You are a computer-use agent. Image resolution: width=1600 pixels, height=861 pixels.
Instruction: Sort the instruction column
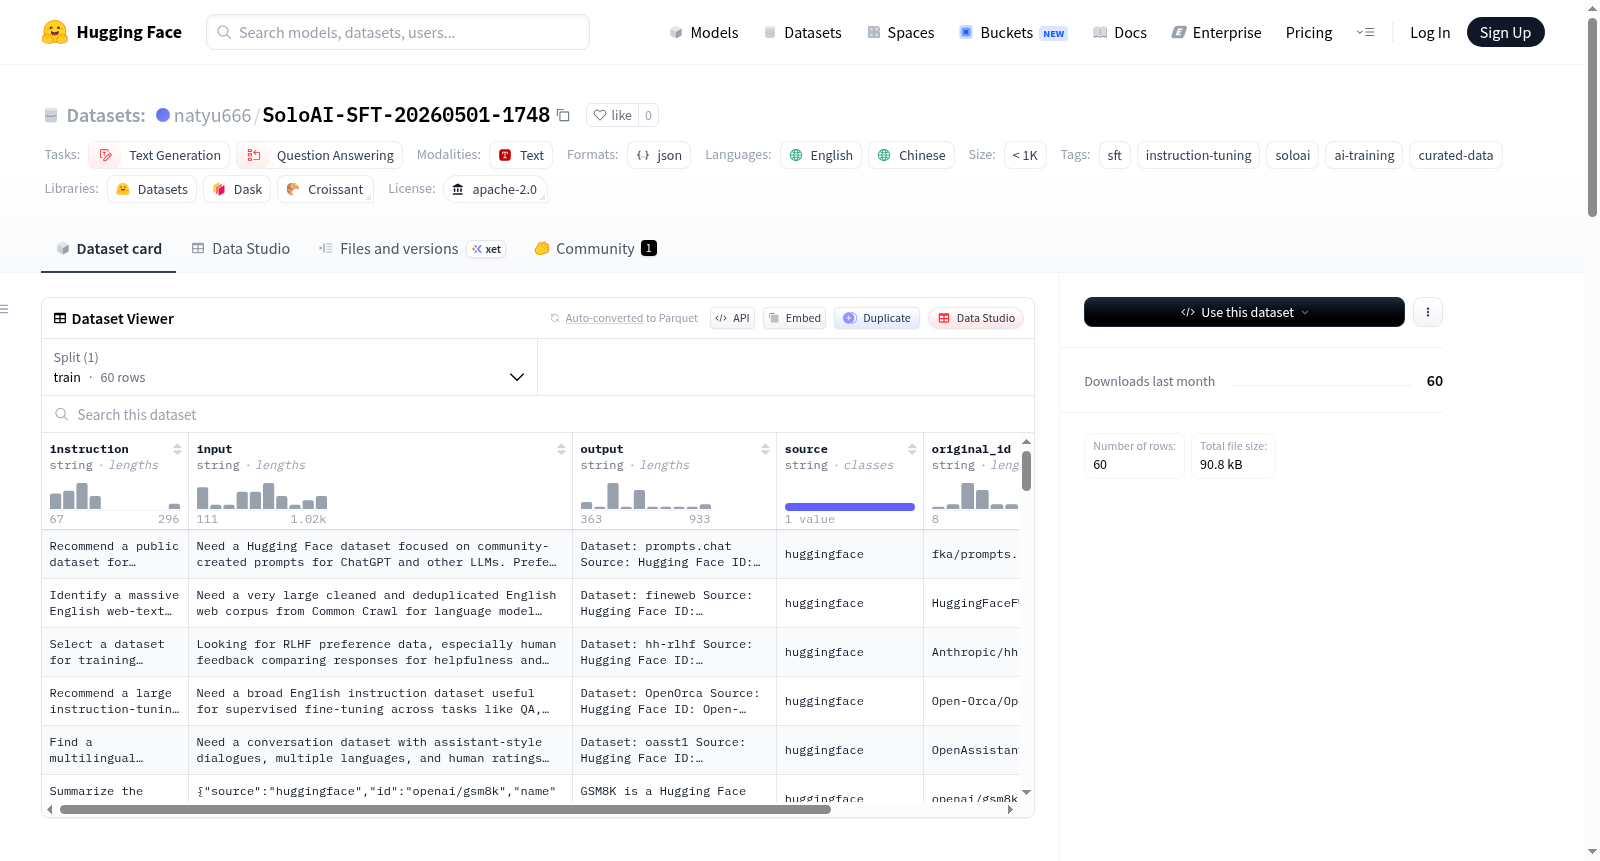(177, 449)
